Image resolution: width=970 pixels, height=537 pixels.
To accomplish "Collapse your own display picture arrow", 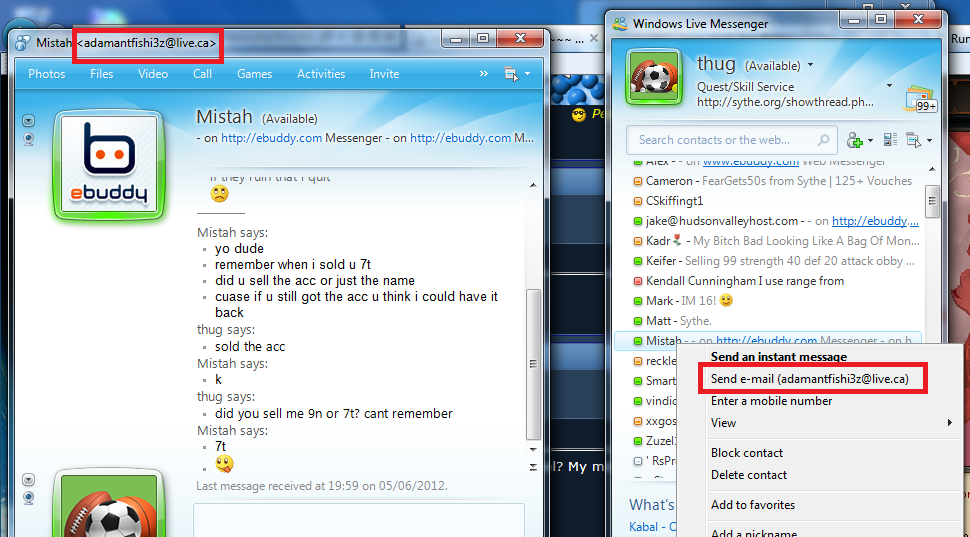I will (28, 479).
